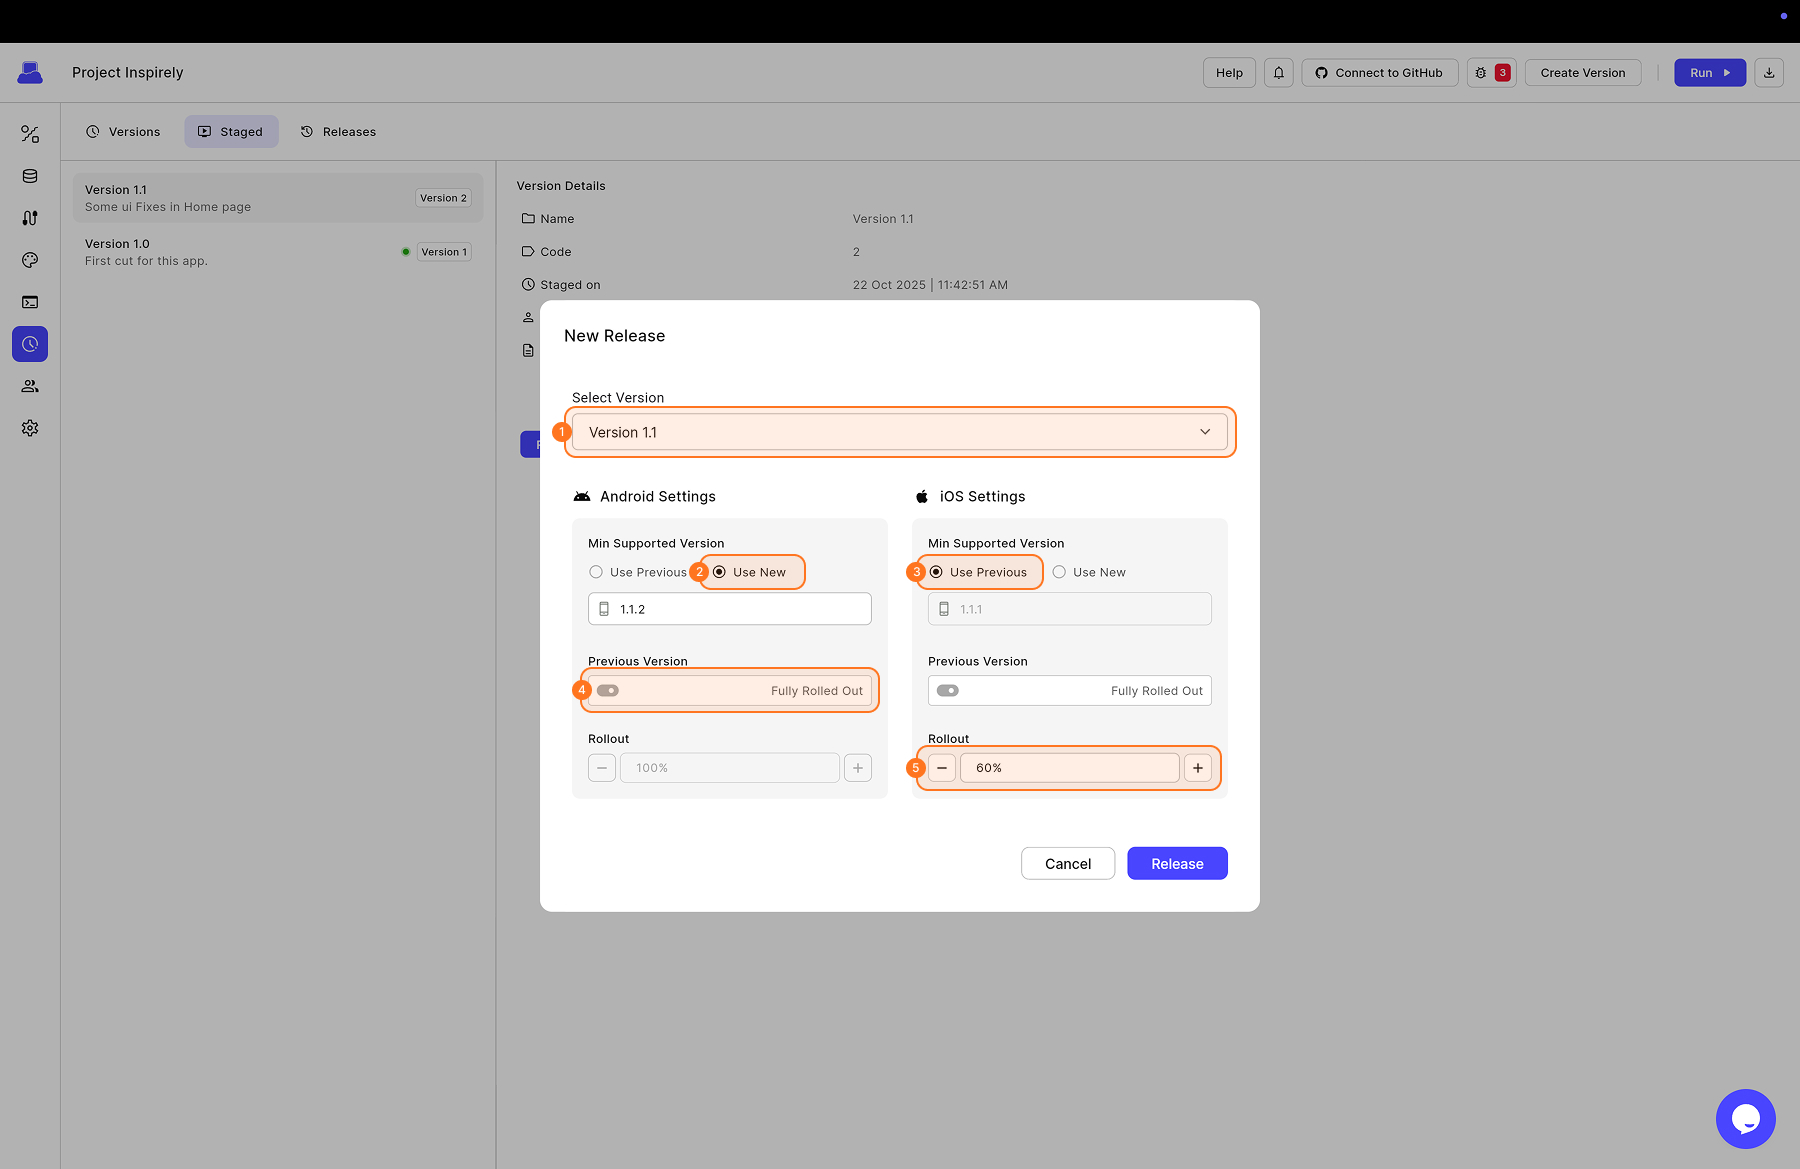Click the Android min version field
Image resolution: width=1800 pixels, height=1169 pixels.
pos(740,609)
